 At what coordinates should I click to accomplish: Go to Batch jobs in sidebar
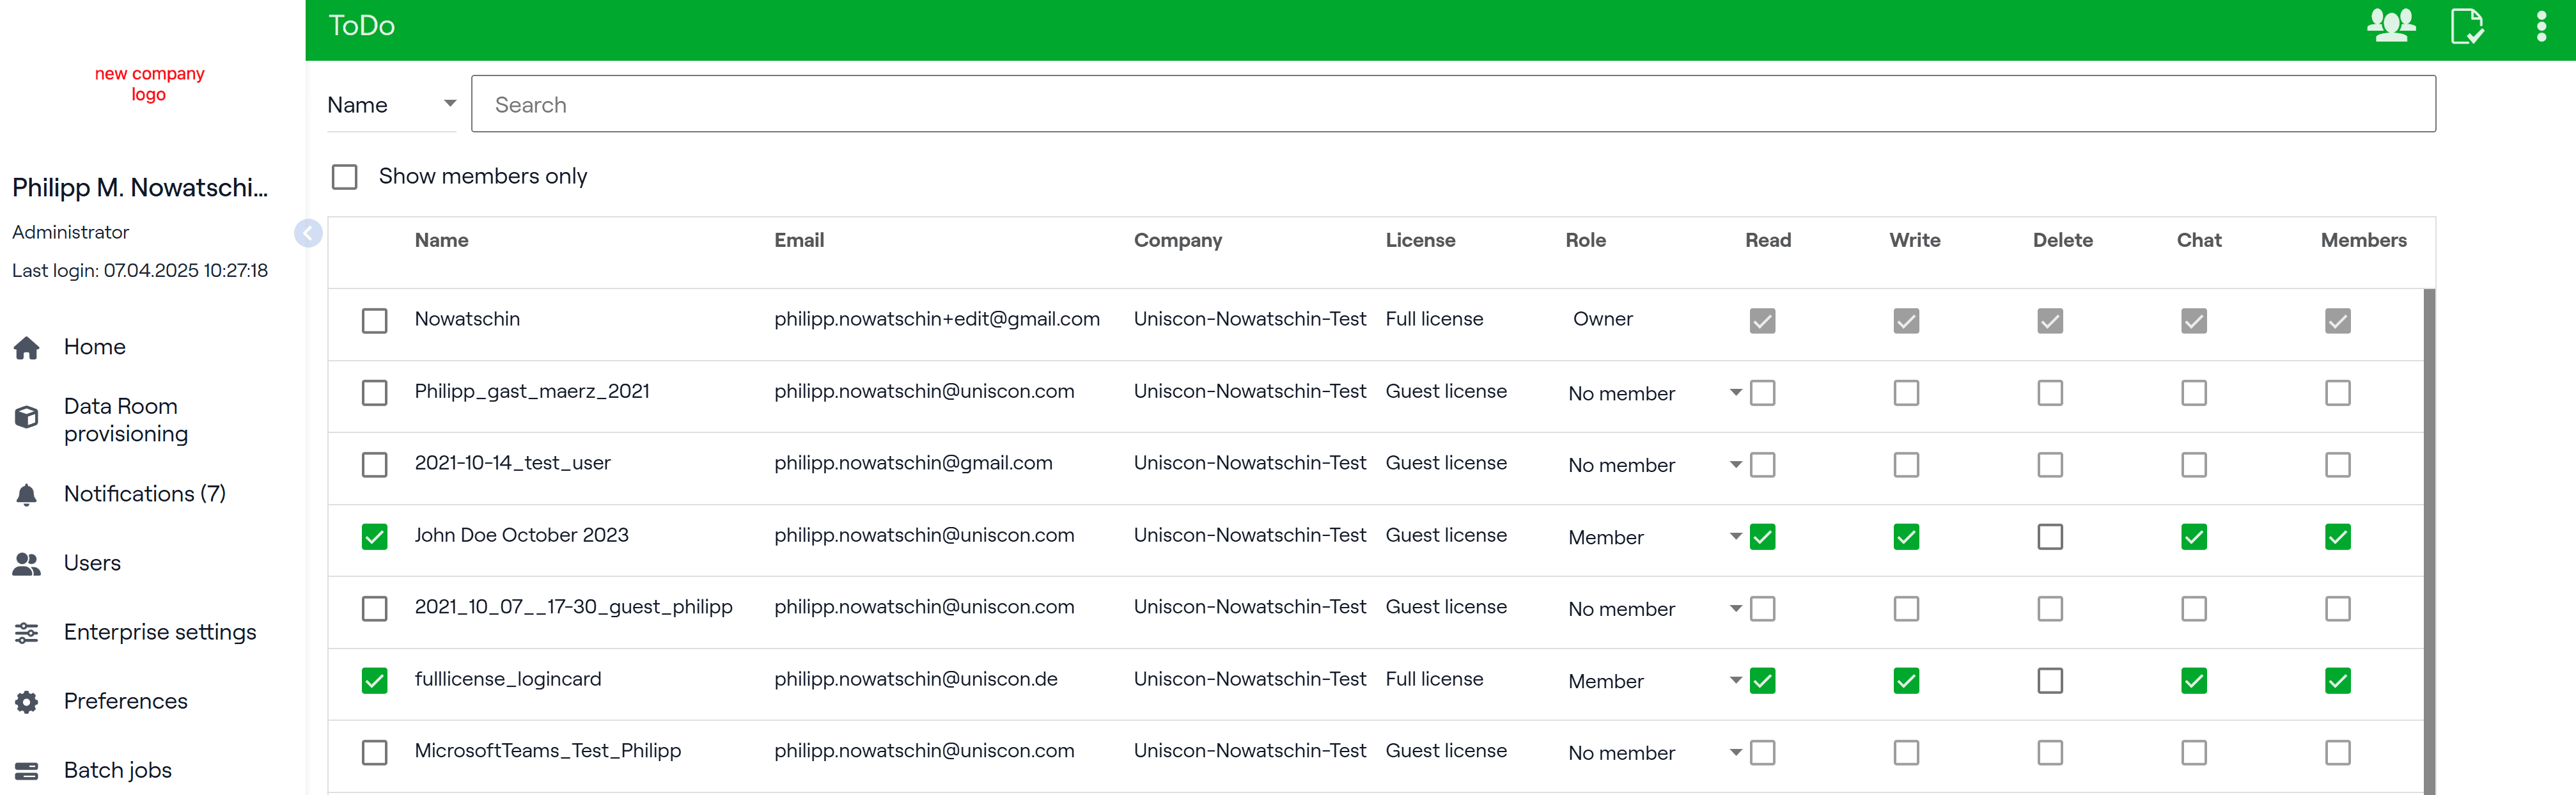(x=117, y=770)
